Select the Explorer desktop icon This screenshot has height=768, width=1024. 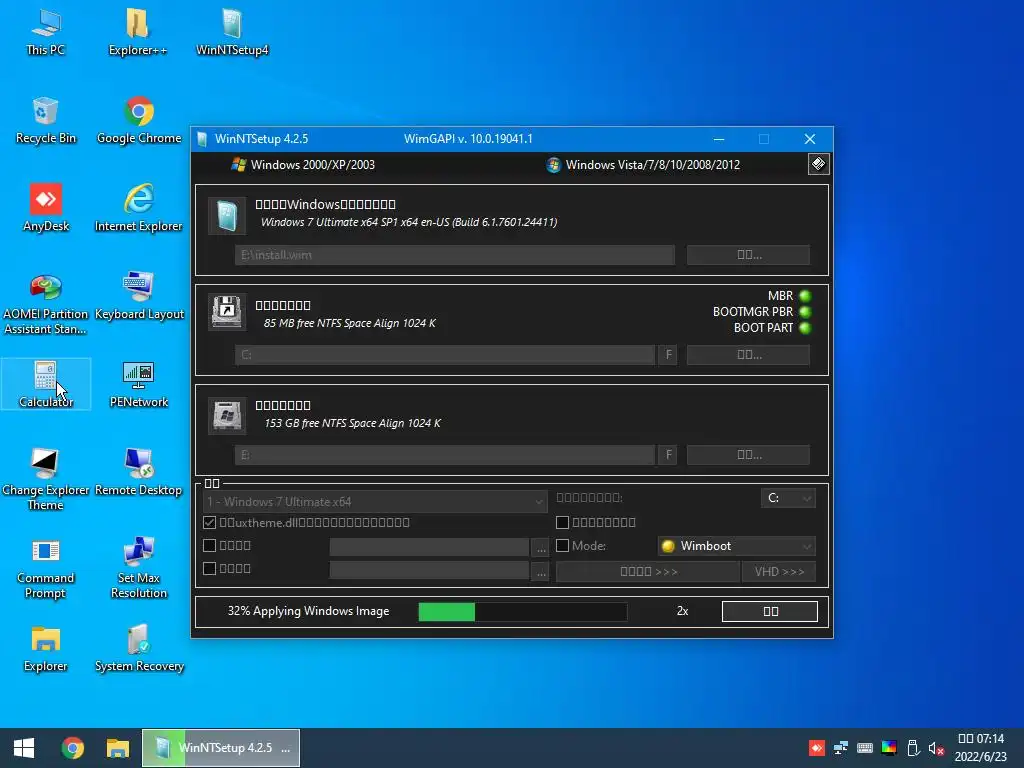[x=46, y=649]
